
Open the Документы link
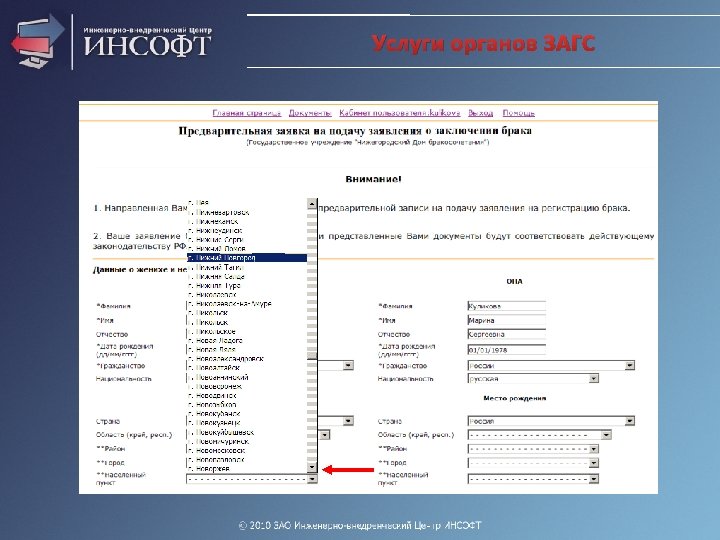(x=310, y=113)
